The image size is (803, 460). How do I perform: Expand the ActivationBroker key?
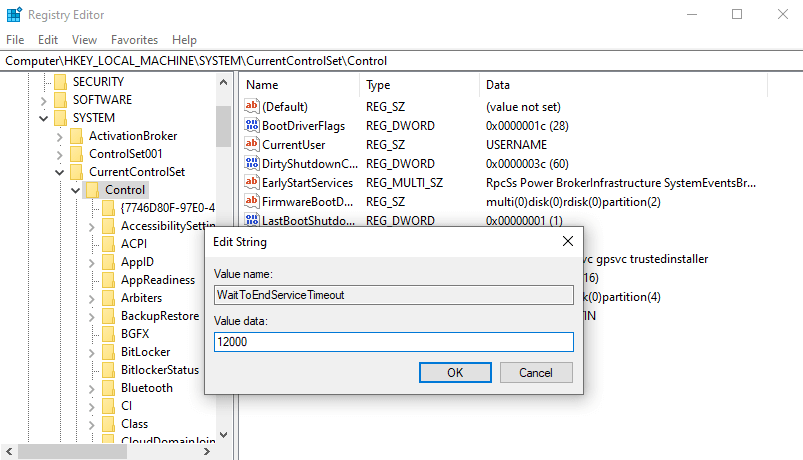[x=59, y=137]
